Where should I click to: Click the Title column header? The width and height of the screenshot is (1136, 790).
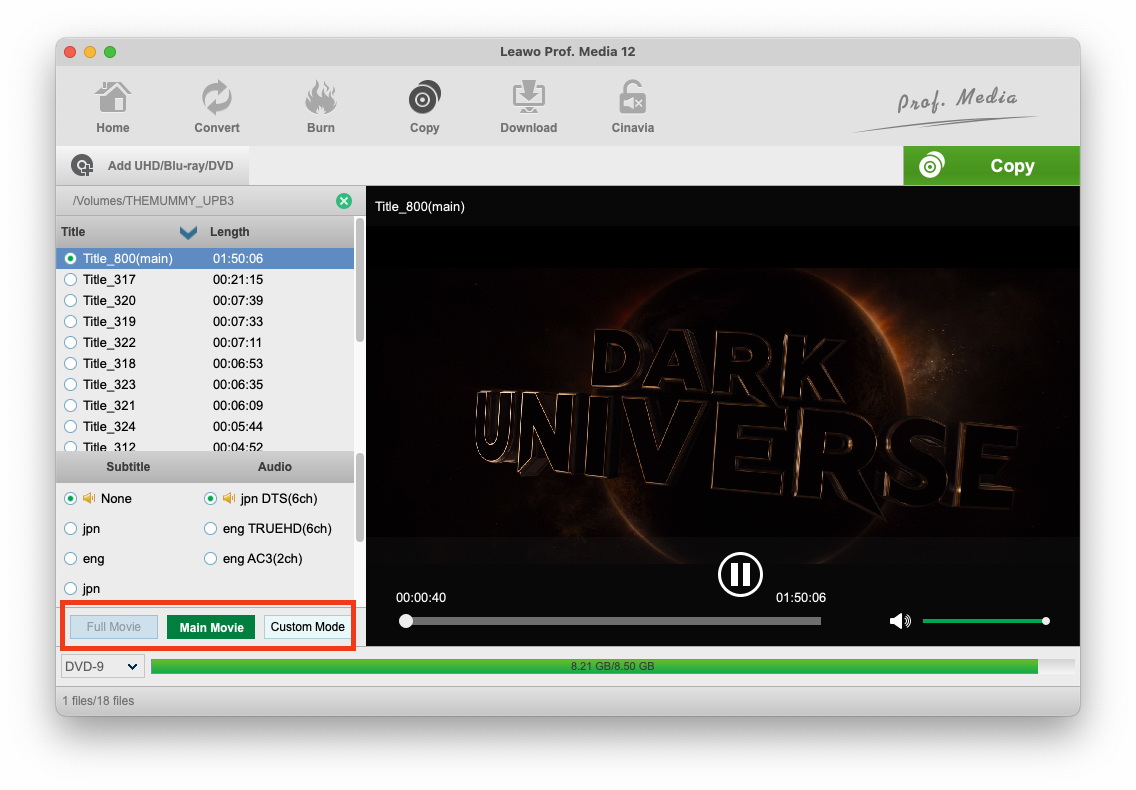pos(73,232)
